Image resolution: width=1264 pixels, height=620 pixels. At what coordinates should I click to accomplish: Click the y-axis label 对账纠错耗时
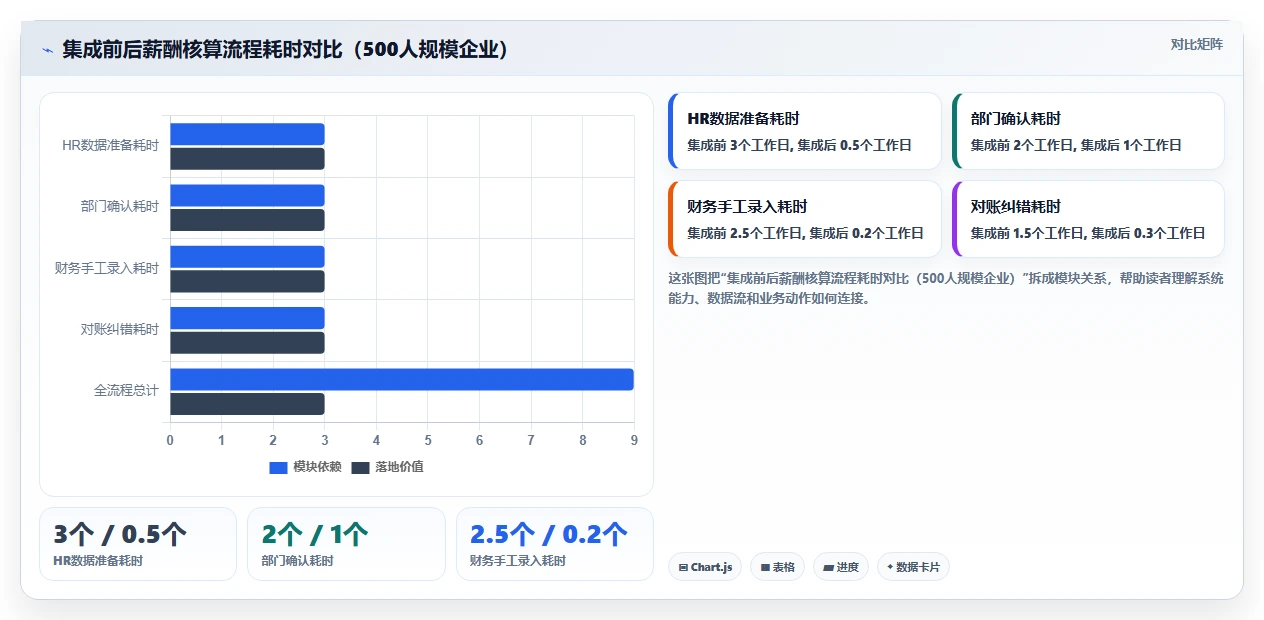pos(120,330)
